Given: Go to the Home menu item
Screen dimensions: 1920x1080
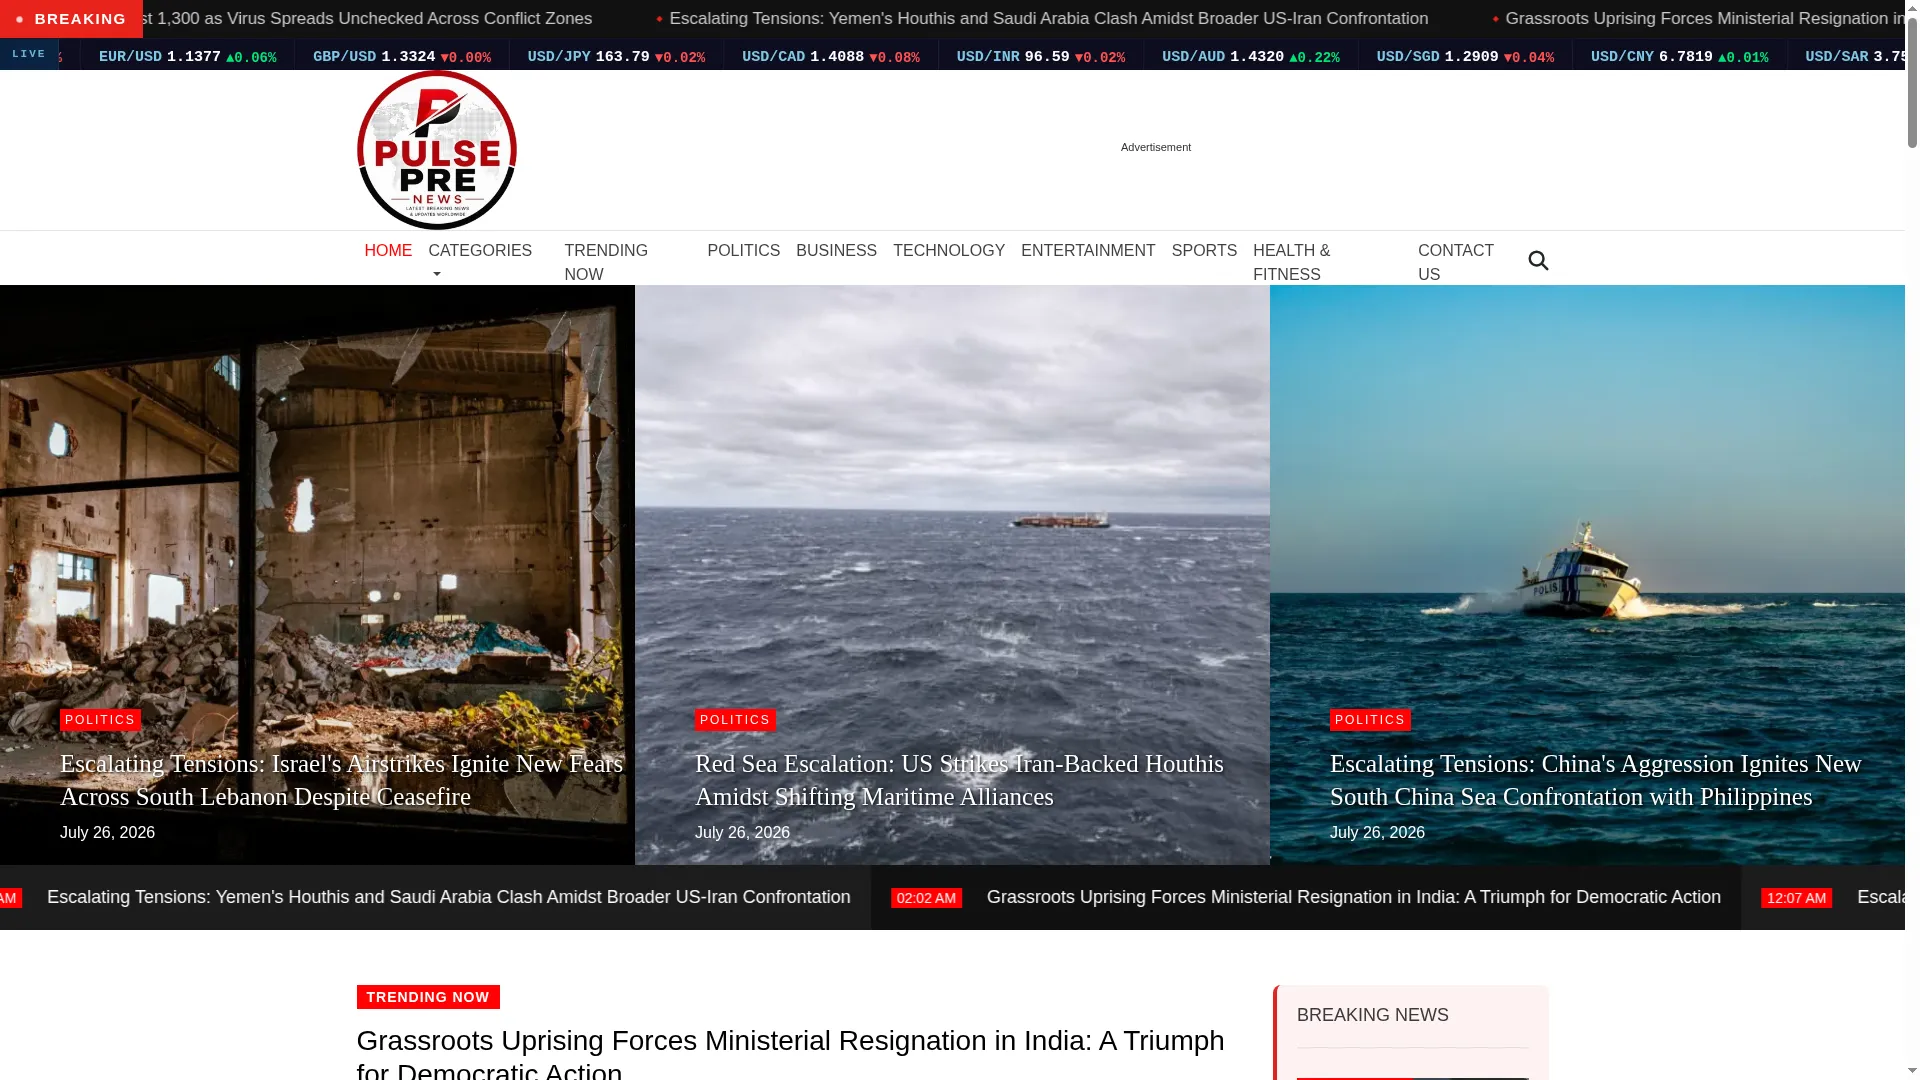Looking at the screenshot, I should click(x=388, y=251).
